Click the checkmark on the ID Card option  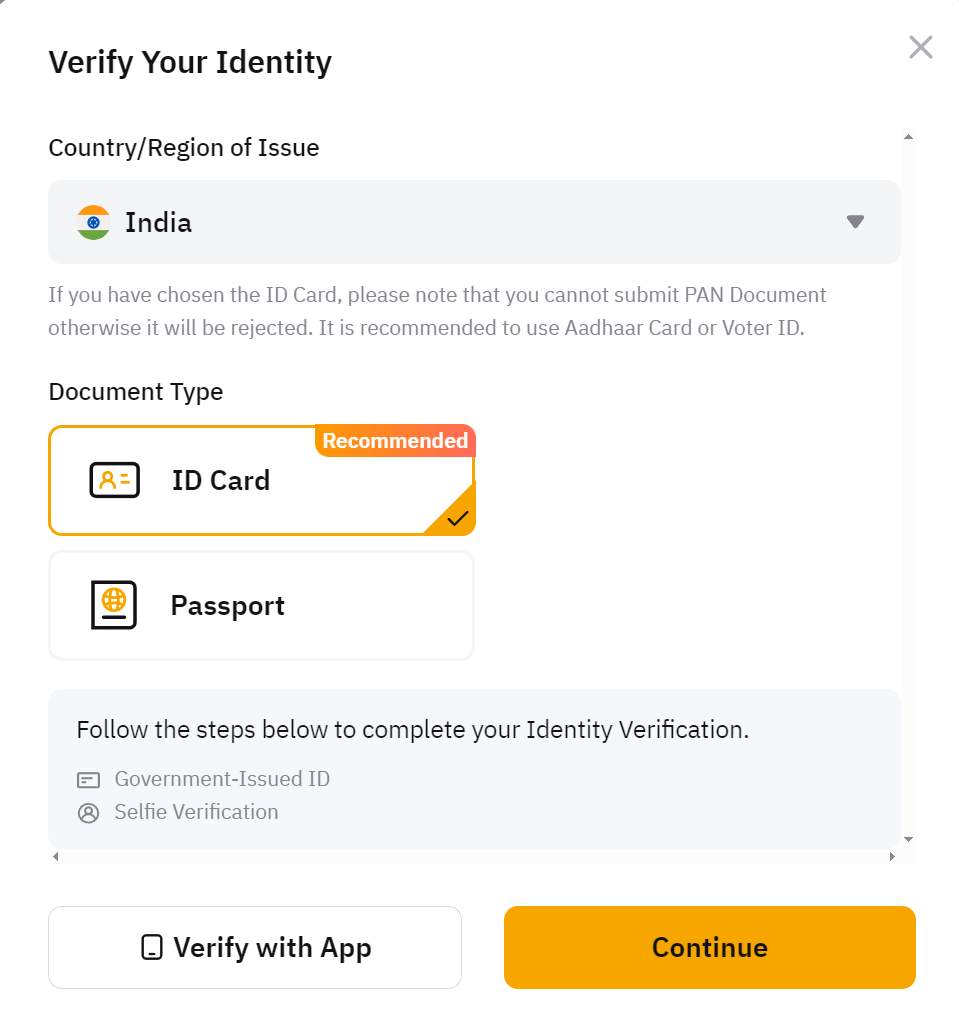coord(459,518)
